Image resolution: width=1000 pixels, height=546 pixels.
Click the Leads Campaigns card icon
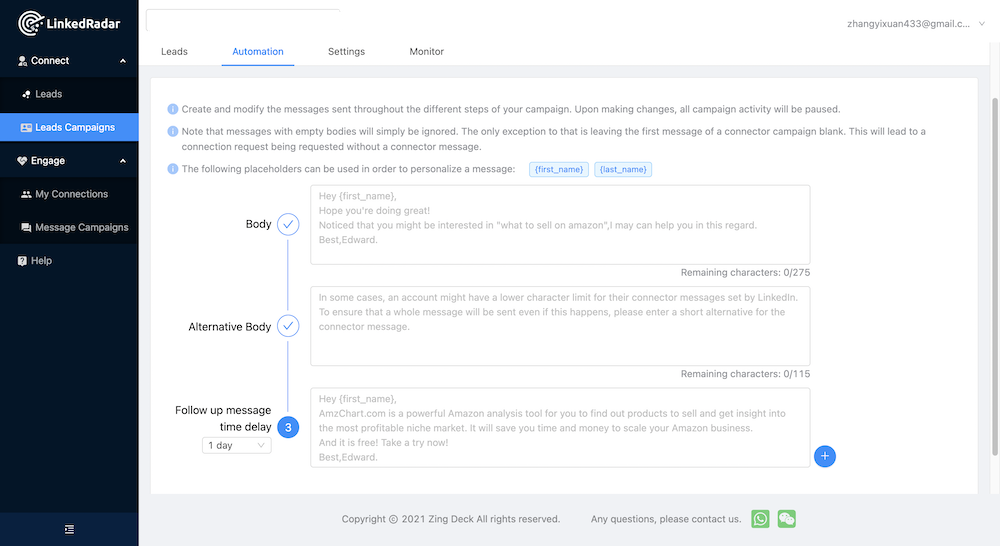(26, 128)
